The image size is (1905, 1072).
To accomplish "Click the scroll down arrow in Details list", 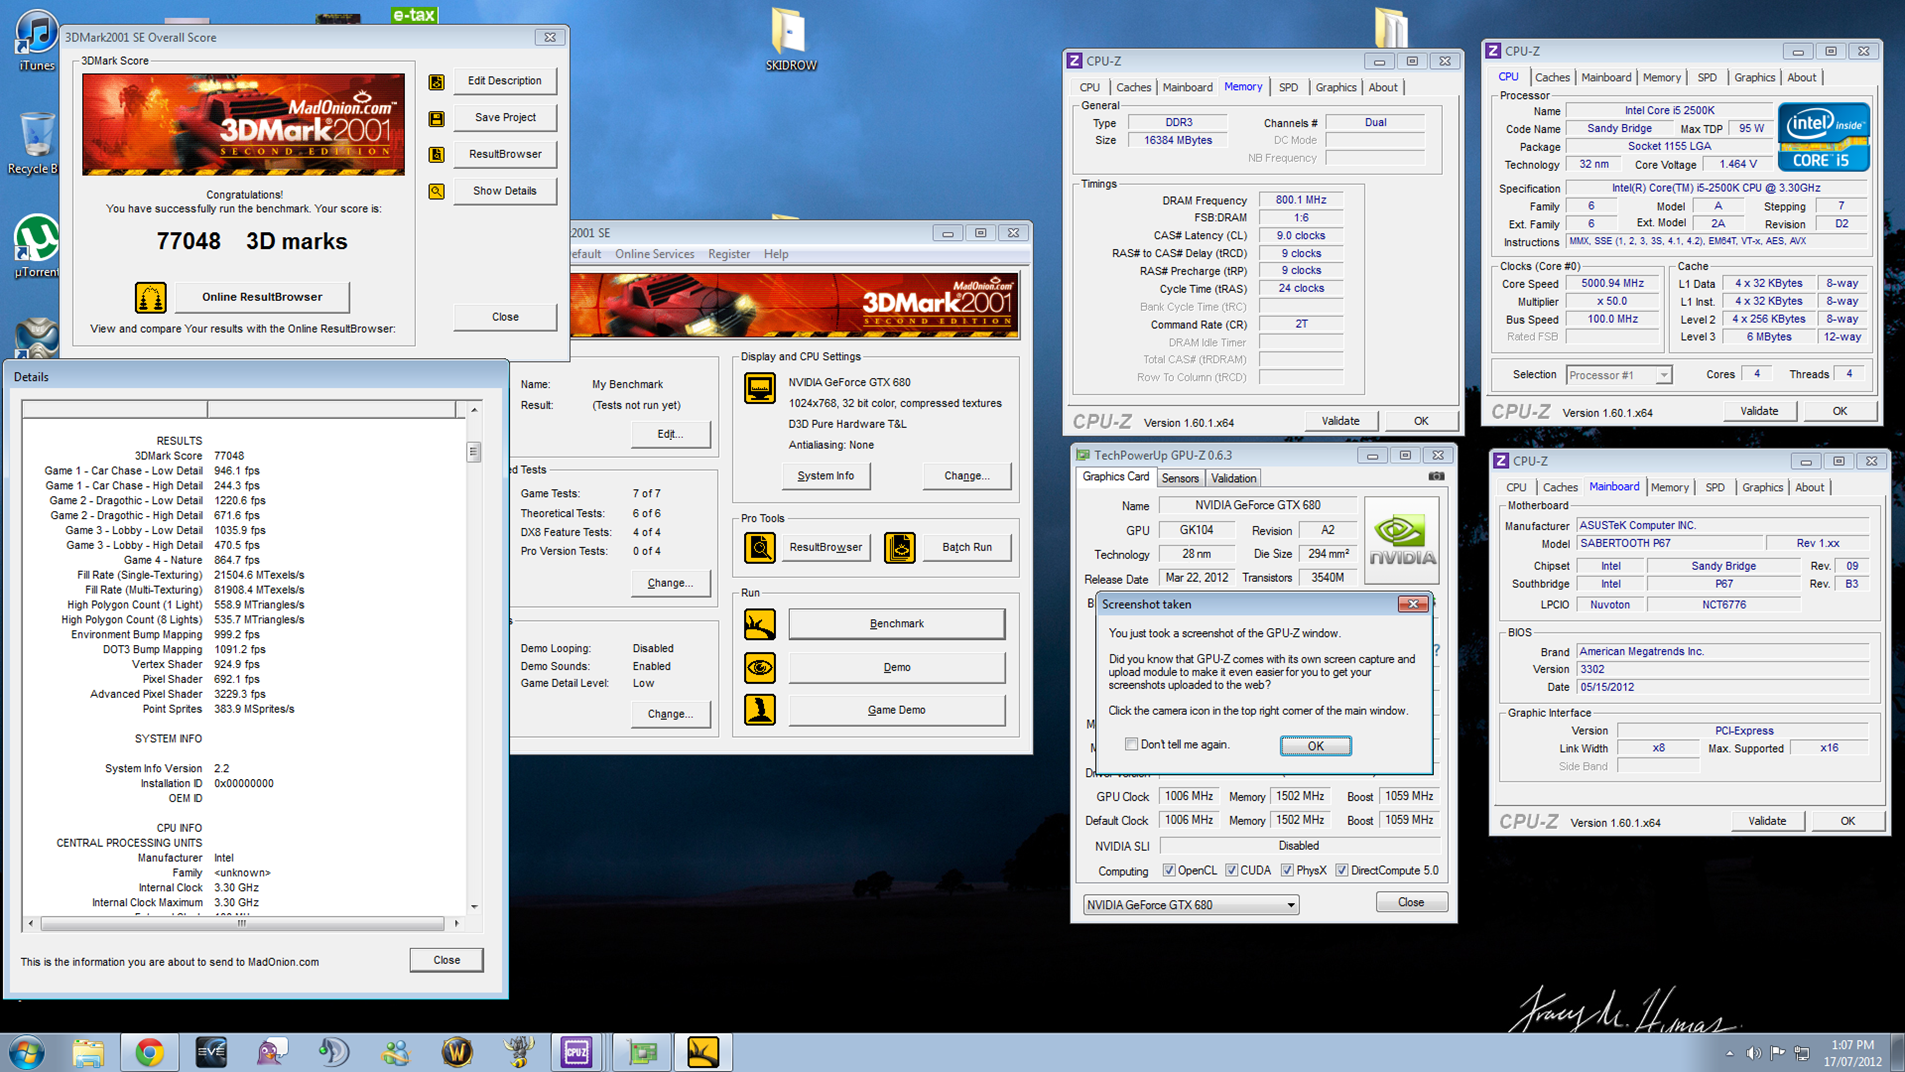I will tap(474, 906).
